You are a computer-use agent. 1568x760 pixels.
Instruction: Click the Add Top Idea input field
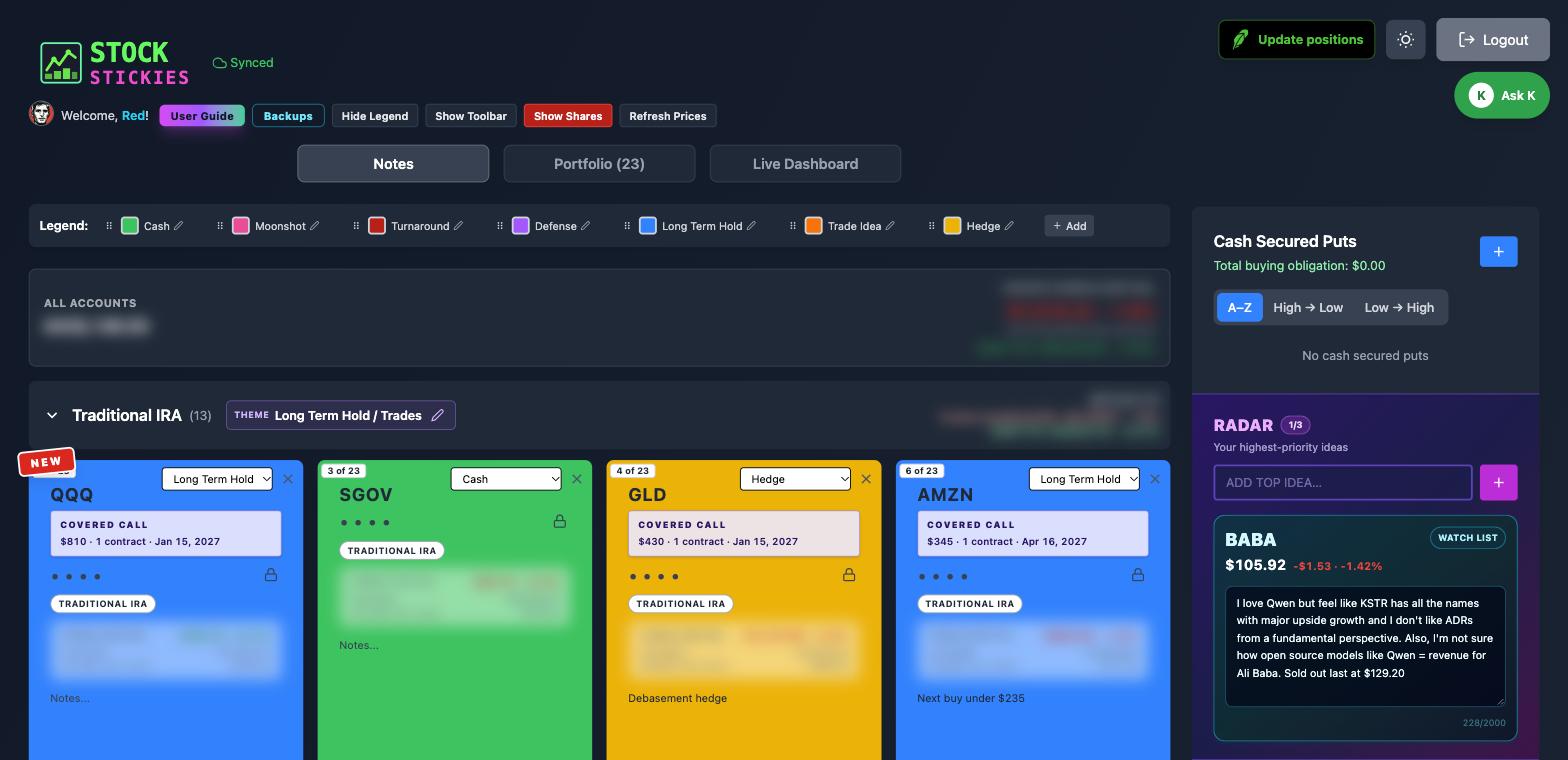1342,482
